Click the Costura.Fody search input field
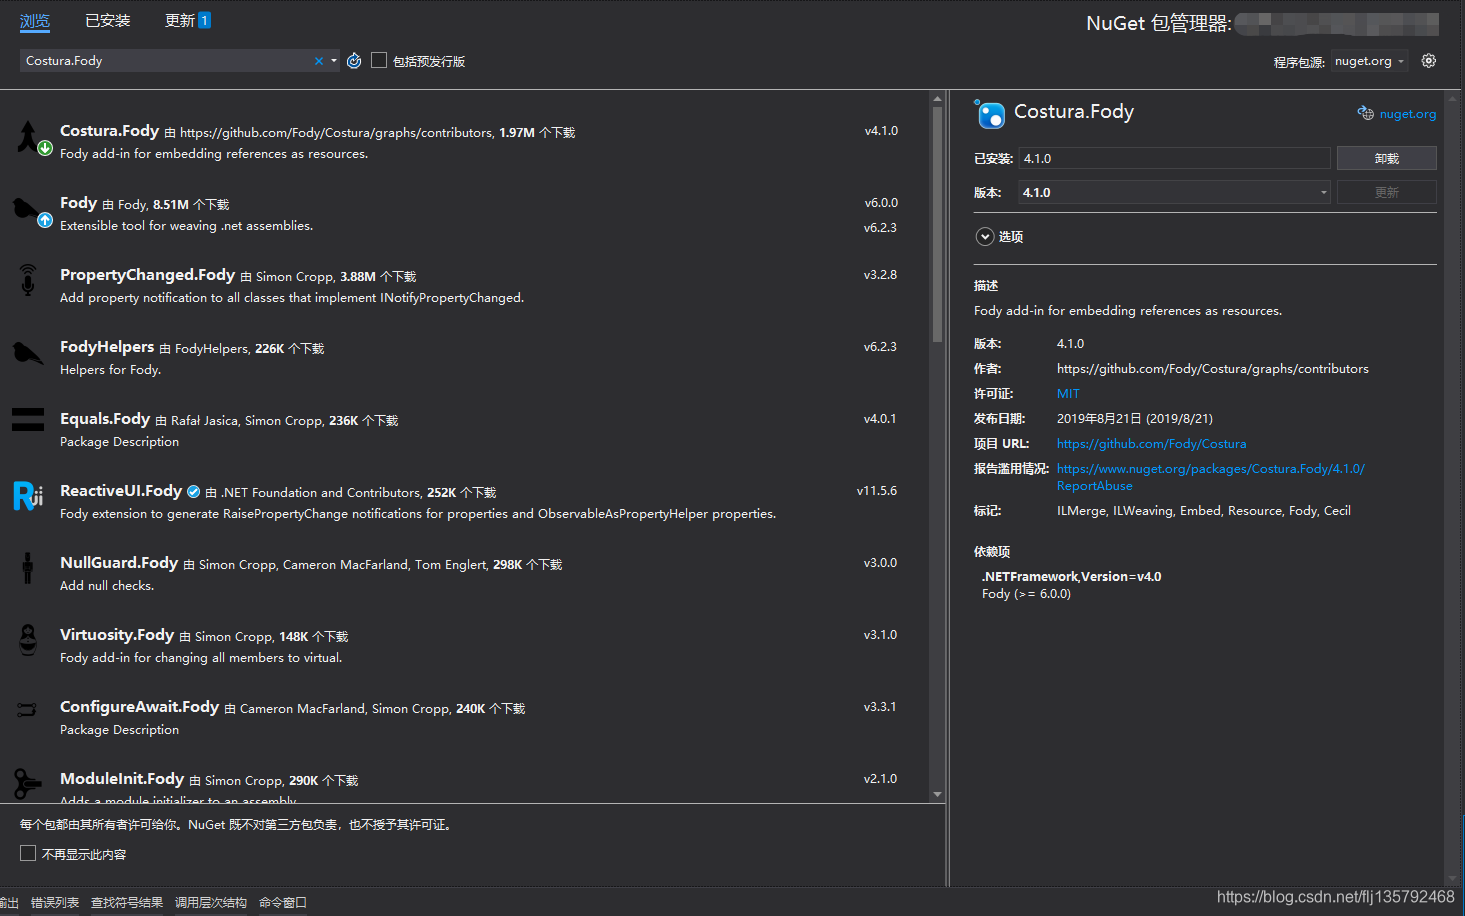Screen dimensions: 1465x916 pyautogui.click(x=168, y=61)
